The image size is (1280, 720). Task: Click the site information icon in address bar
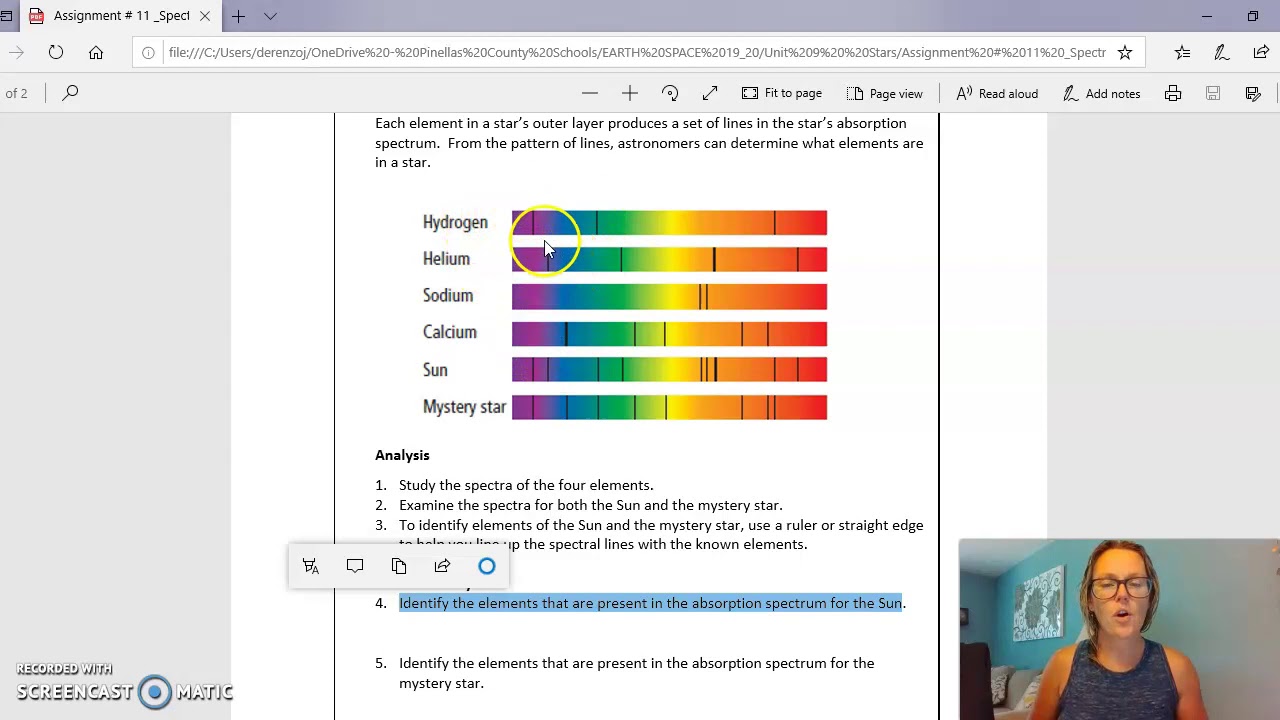tap(148, 52)
